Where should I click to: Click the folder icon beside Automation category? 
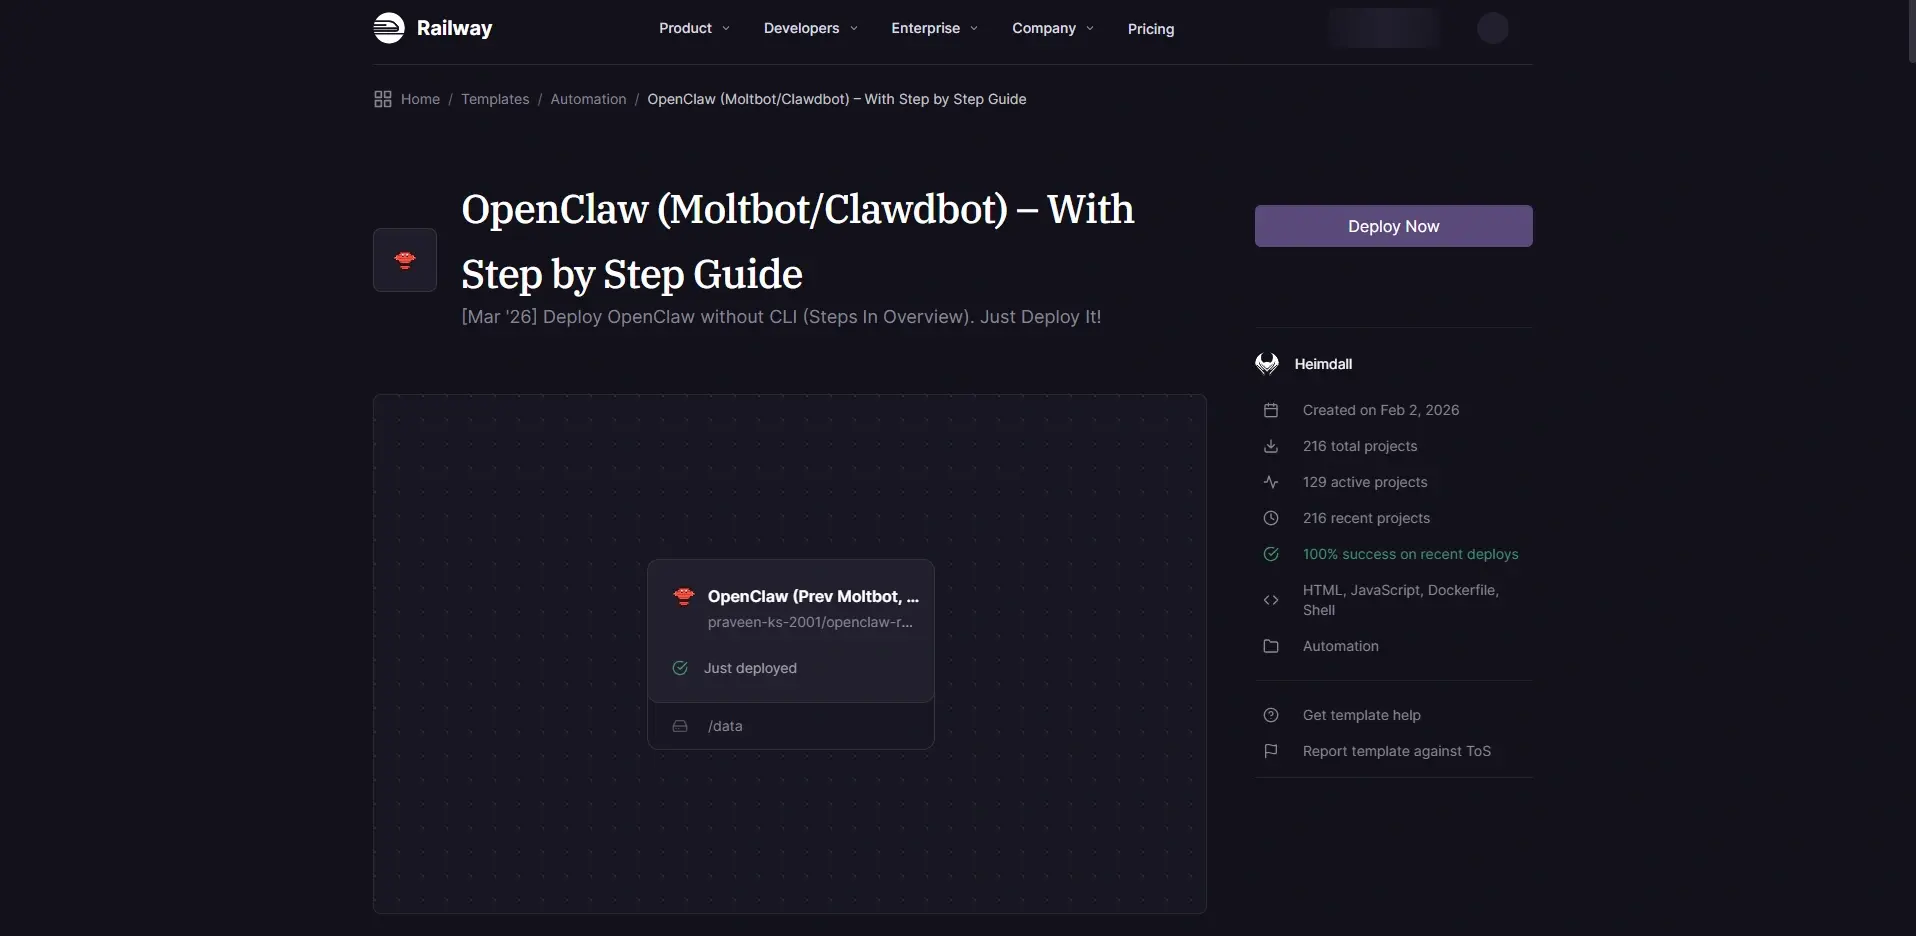point(1269,646)
